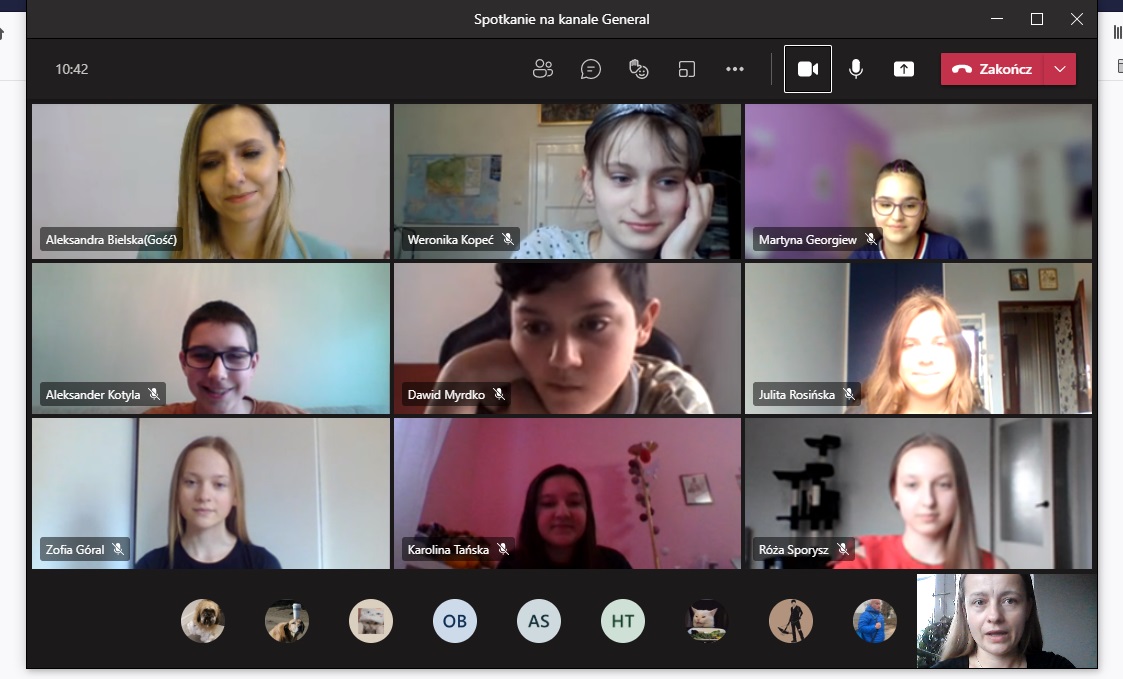
Task: Click the Róża Sporysz name label
Action: pyautogui.click(x=794, y=550)
